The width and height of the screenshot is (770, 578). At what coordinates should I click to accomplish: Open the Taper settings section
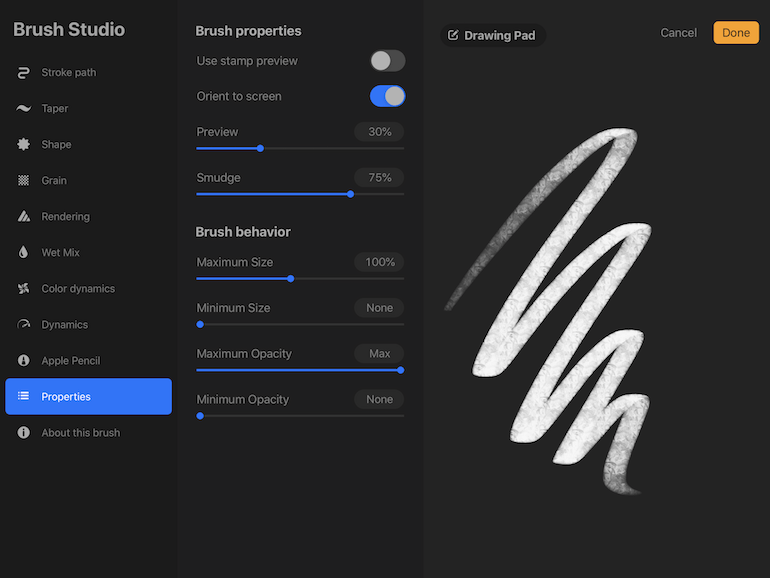click(x=88, y=109)
